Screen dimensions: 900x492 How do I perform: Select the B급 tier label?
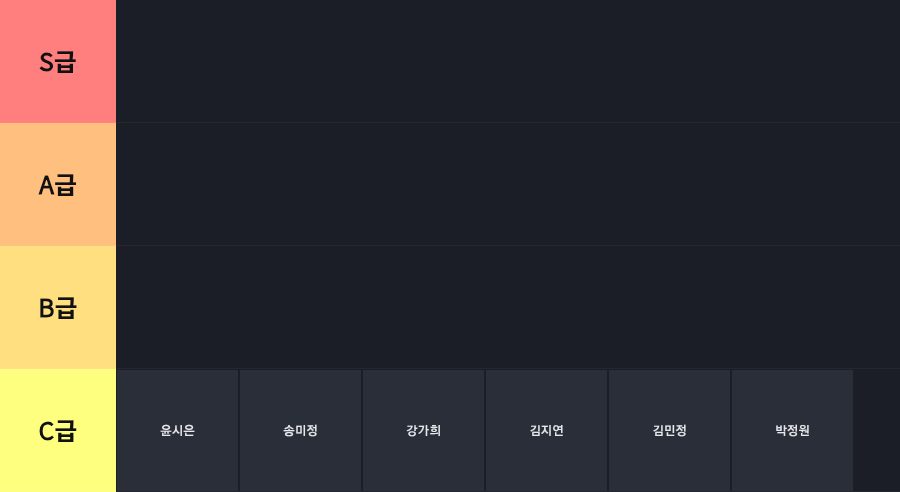tap(57, 308)
